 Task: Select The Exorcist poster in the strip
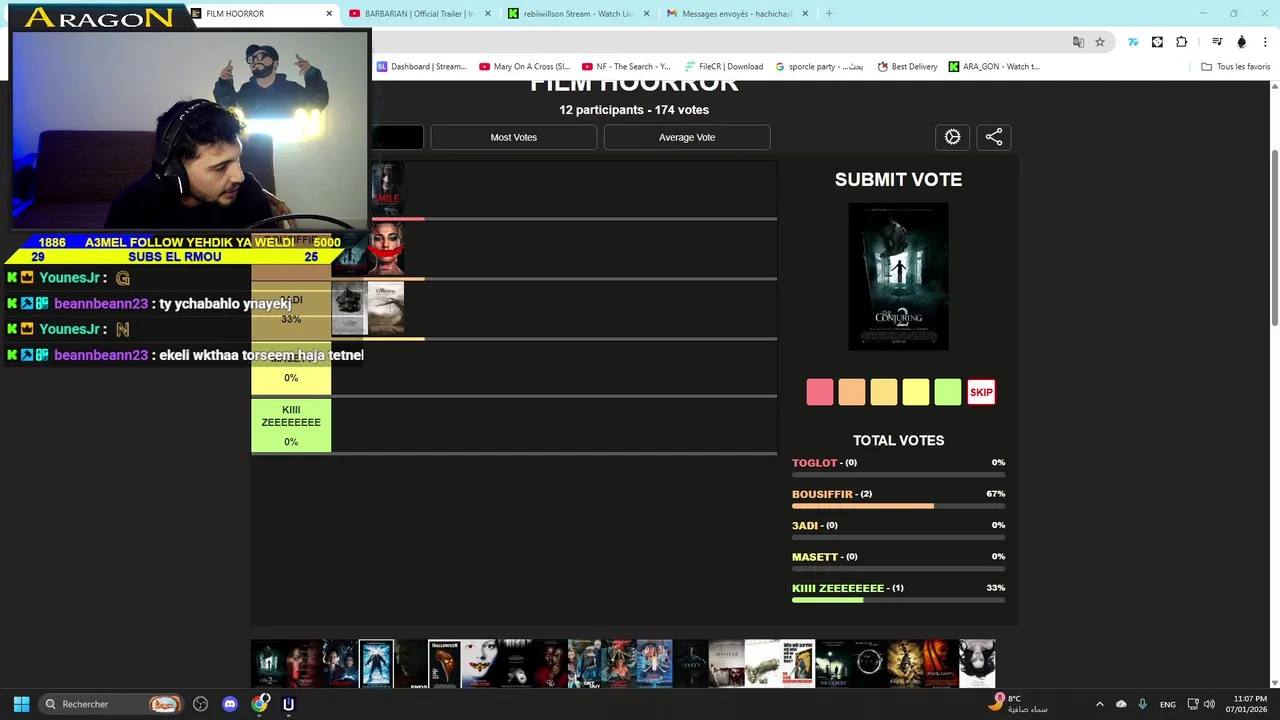pyautogui.click(x=832, y=664)
